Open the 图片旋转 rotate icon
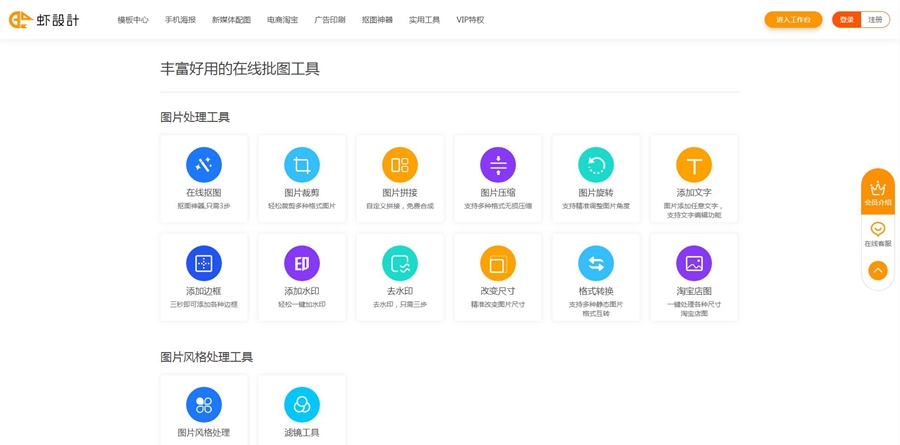This screenshot has width=900, height=445. click(596, 165)
